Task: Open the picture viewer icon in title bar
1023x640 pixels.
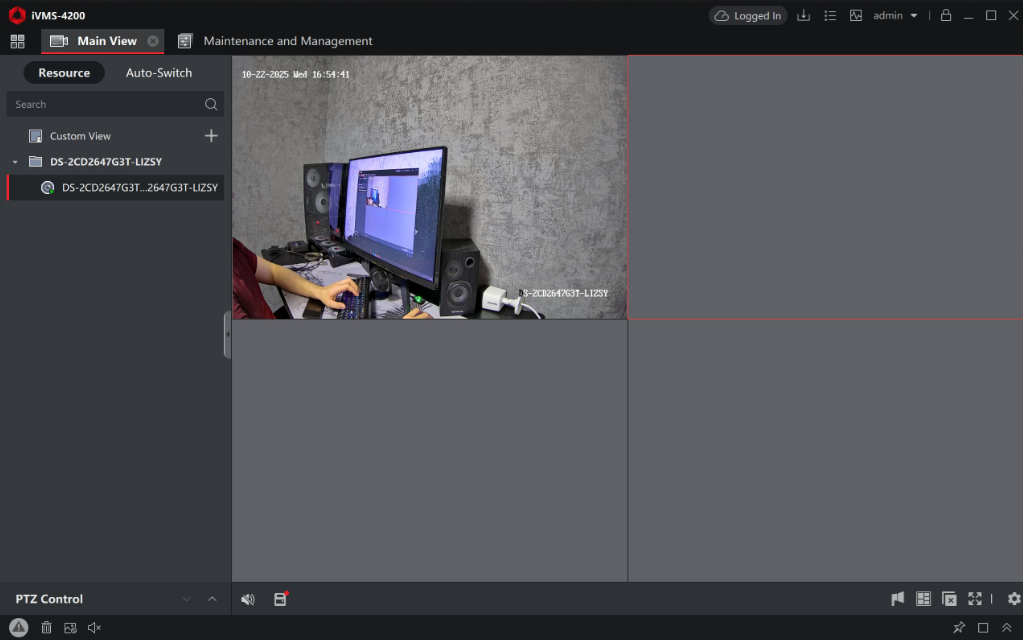Action: pyautogui.click(x=856, y=16)
